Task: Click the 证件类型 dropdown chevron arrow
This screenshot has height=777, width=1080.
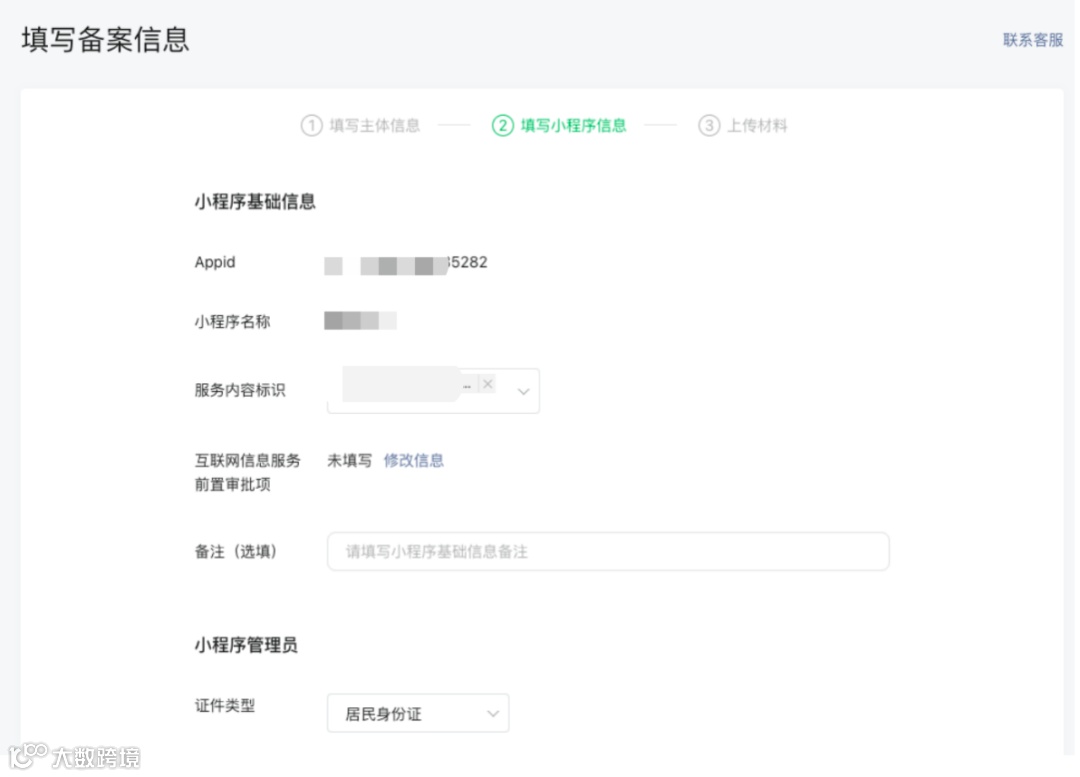Action: click(492, 714)
